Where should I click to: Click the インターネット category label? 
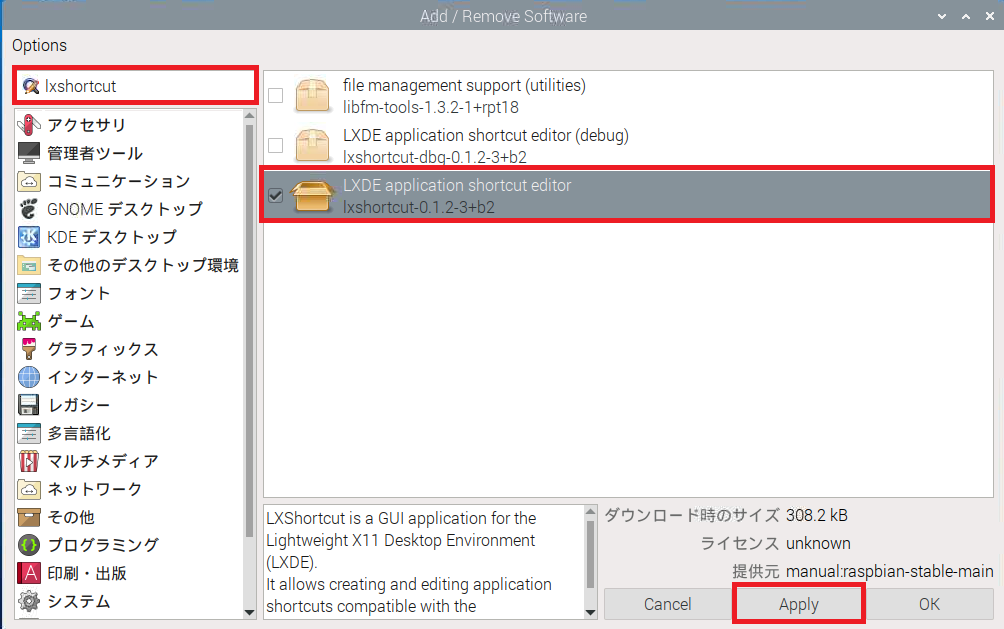click(102, 377)
